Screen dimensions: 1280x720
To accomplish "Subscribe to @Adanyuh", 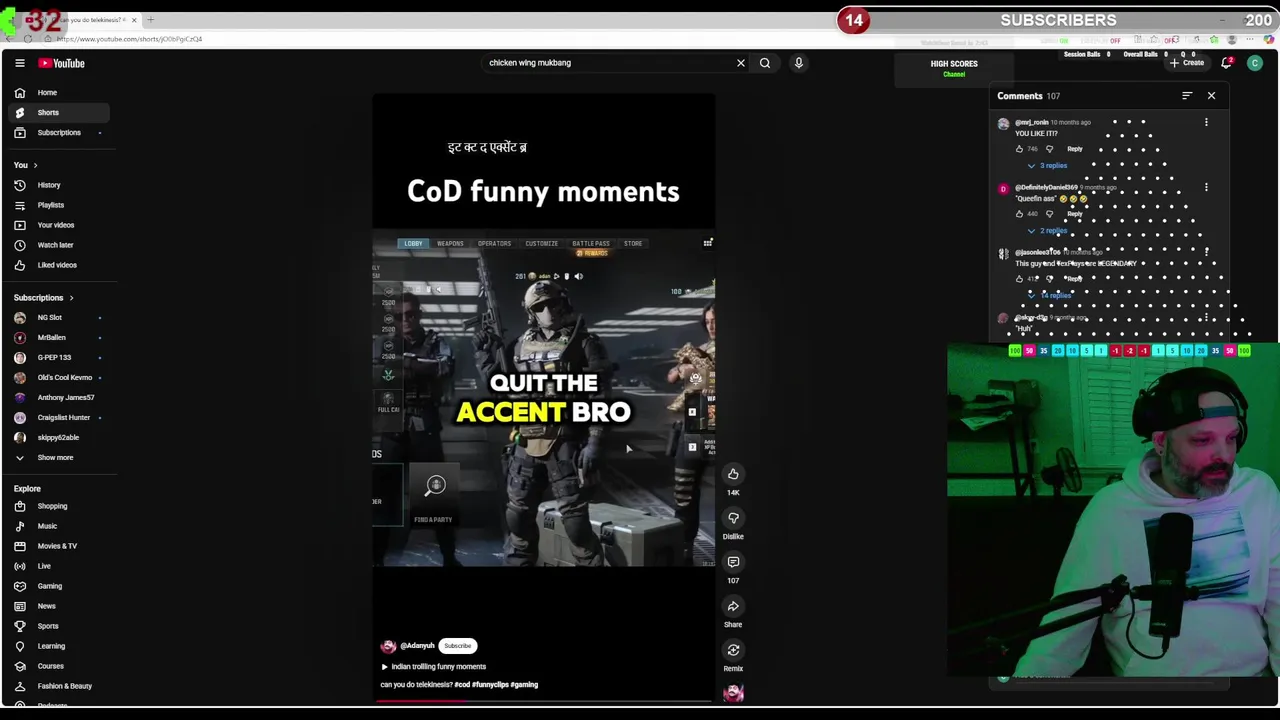I will pos(458,646).
